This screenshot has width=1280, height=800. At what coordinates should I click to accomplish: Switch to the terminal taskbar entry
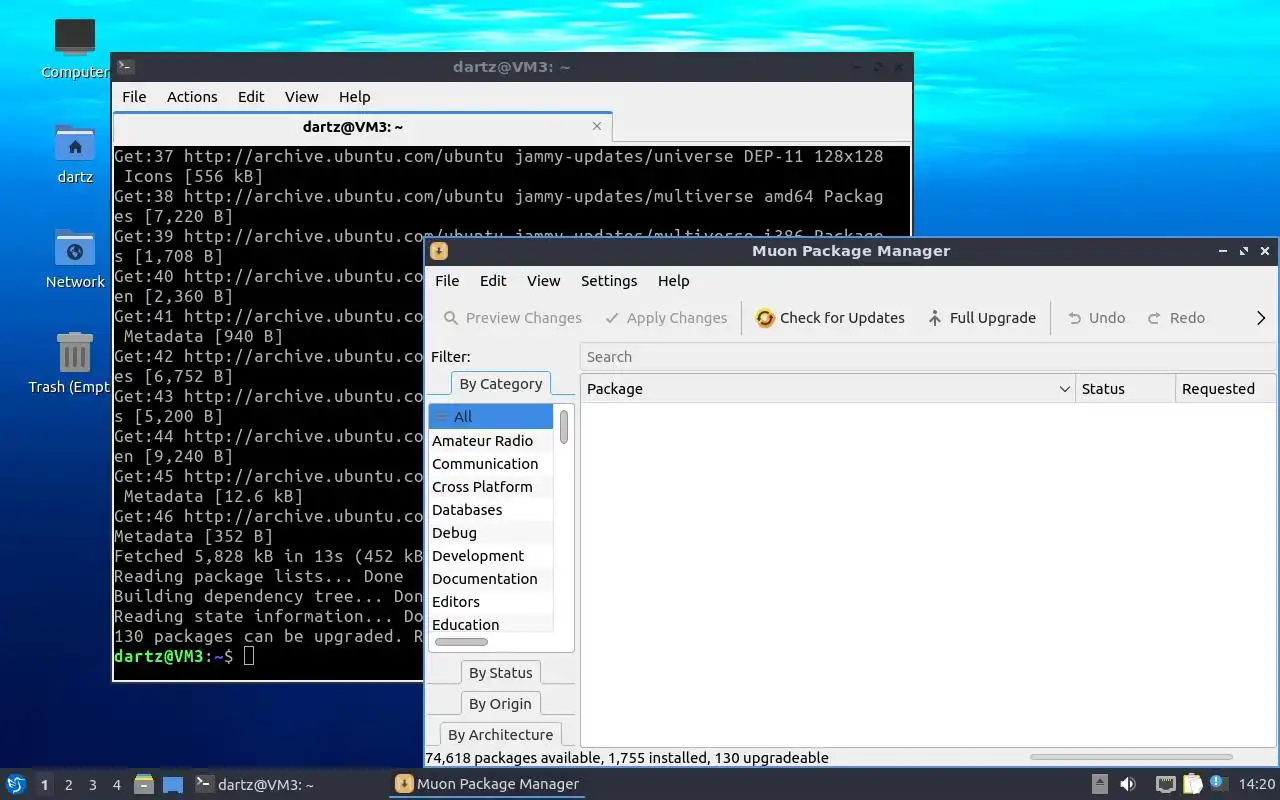coord(254,784)
